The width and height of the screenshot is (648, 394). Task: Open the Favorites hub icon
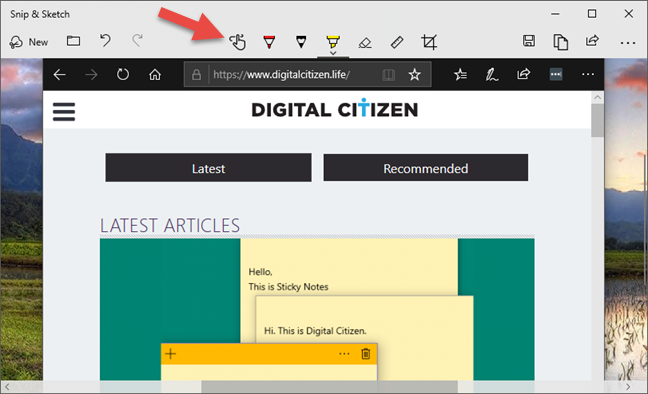point(460,75)
